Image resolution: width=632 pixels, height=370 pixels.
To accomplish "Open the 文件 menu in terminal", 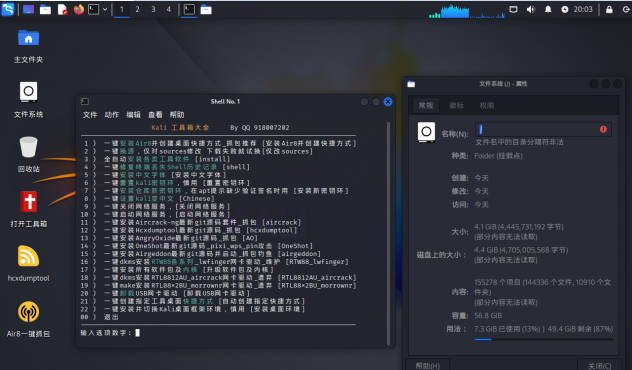I will pos(90,115).
